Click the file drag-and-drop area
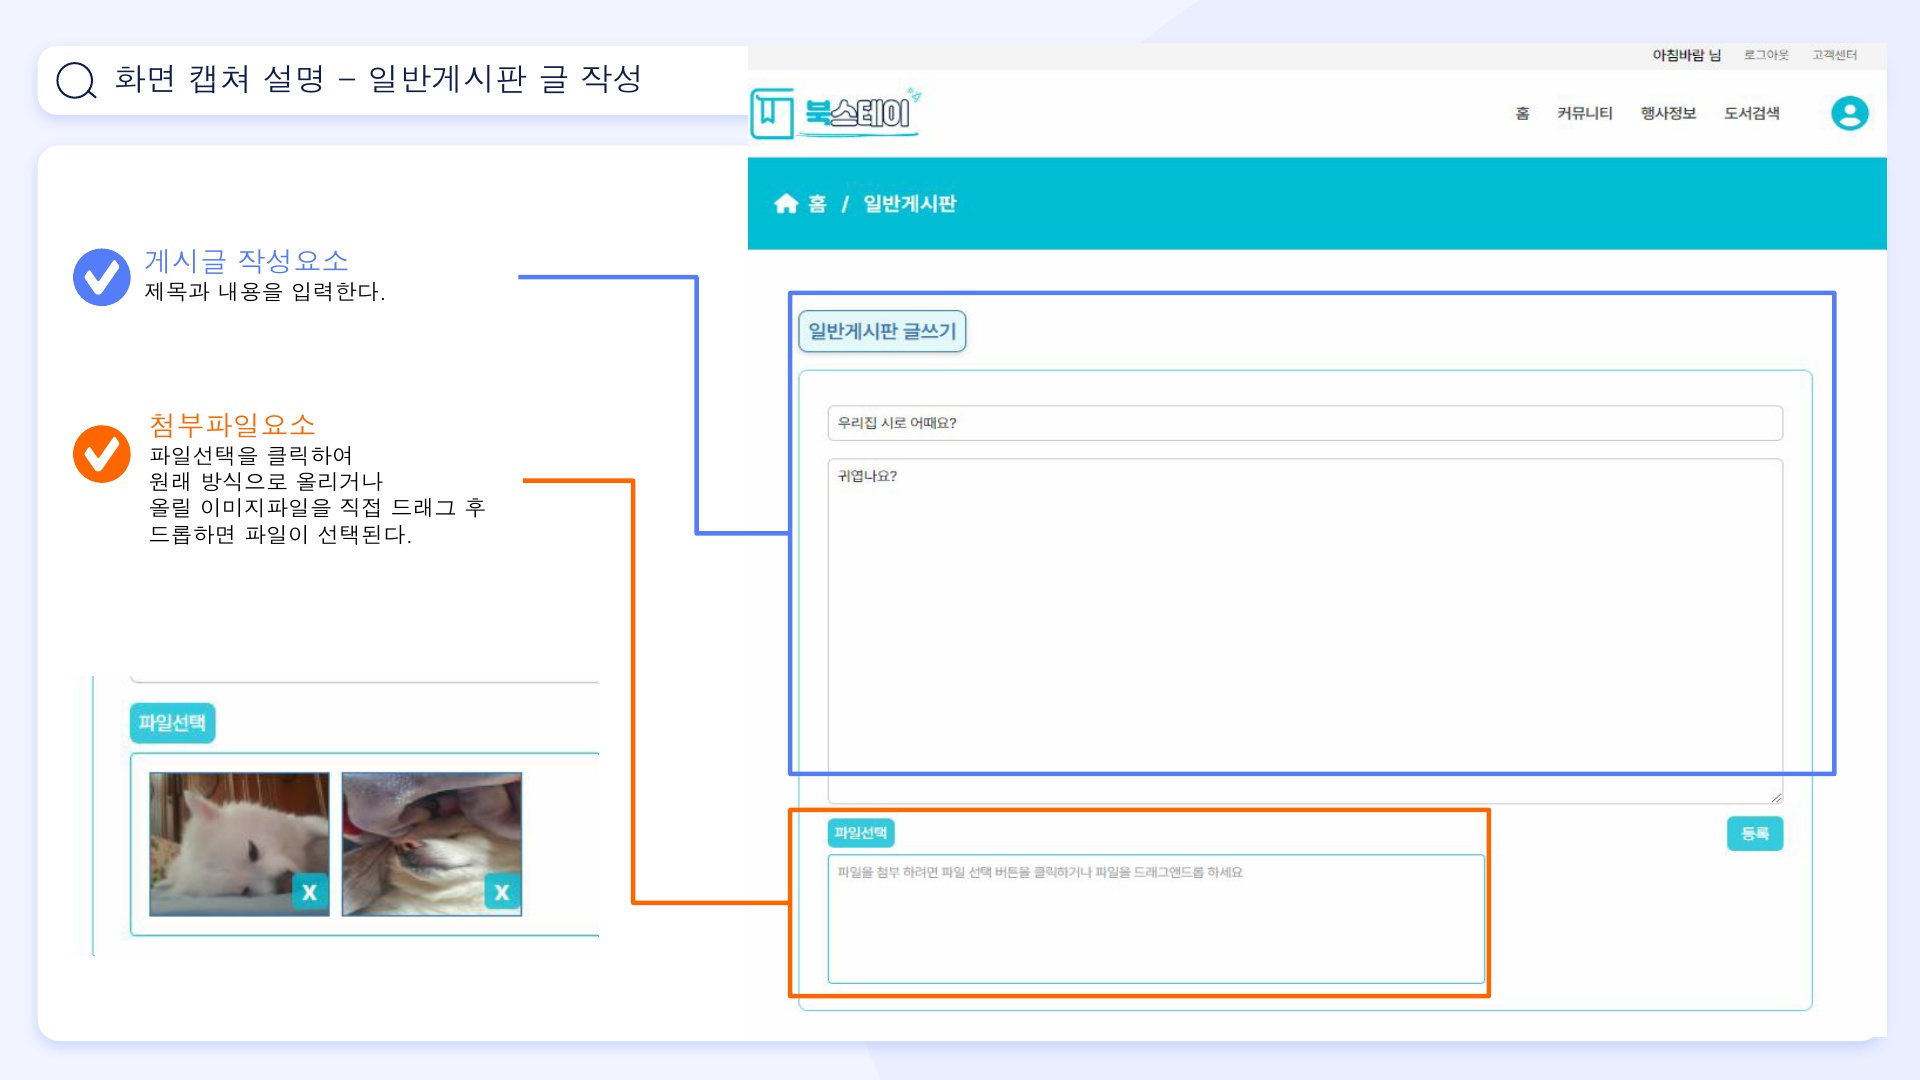 (x=1155, y=920)
